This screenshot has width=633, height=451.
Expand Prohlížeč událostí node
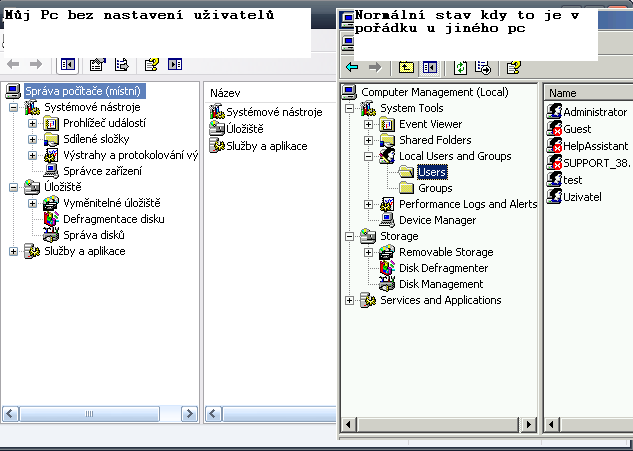(33, 123)
